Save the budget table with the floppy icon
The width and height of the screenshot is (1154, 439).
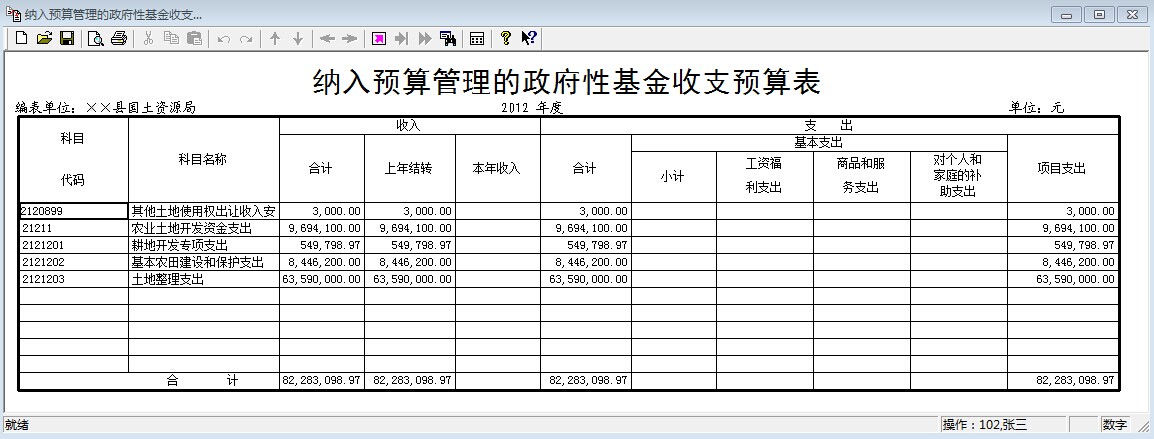[x=67, y=38]
